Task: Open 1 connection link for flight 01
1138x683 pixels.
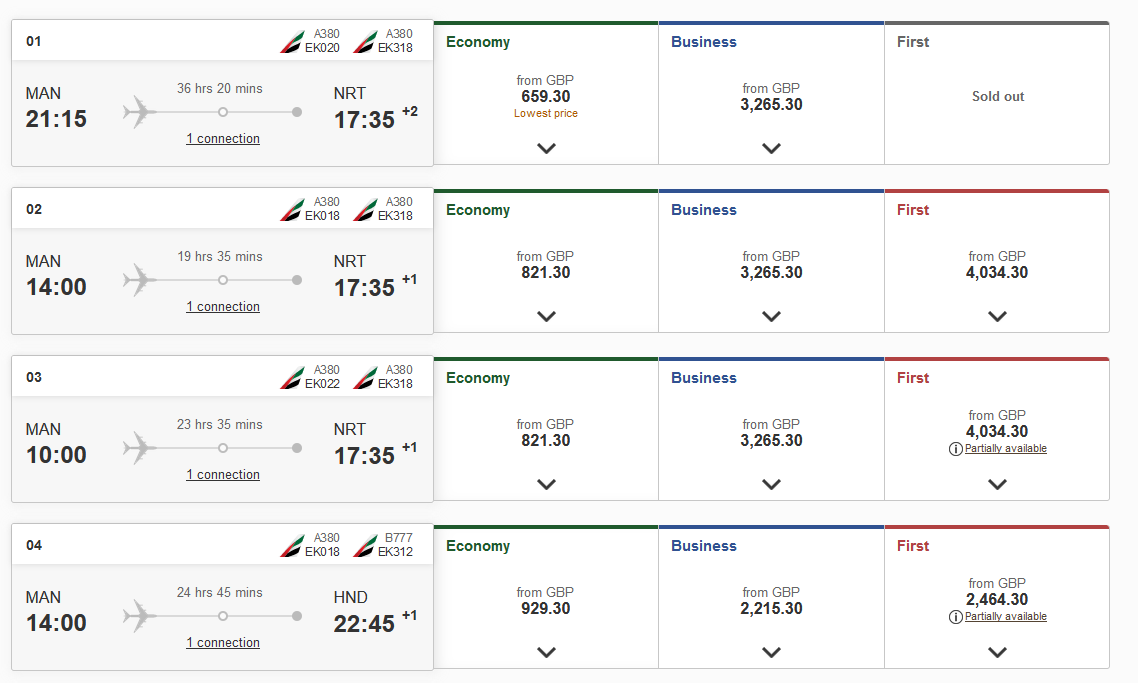Action: (x=223, y=139)
